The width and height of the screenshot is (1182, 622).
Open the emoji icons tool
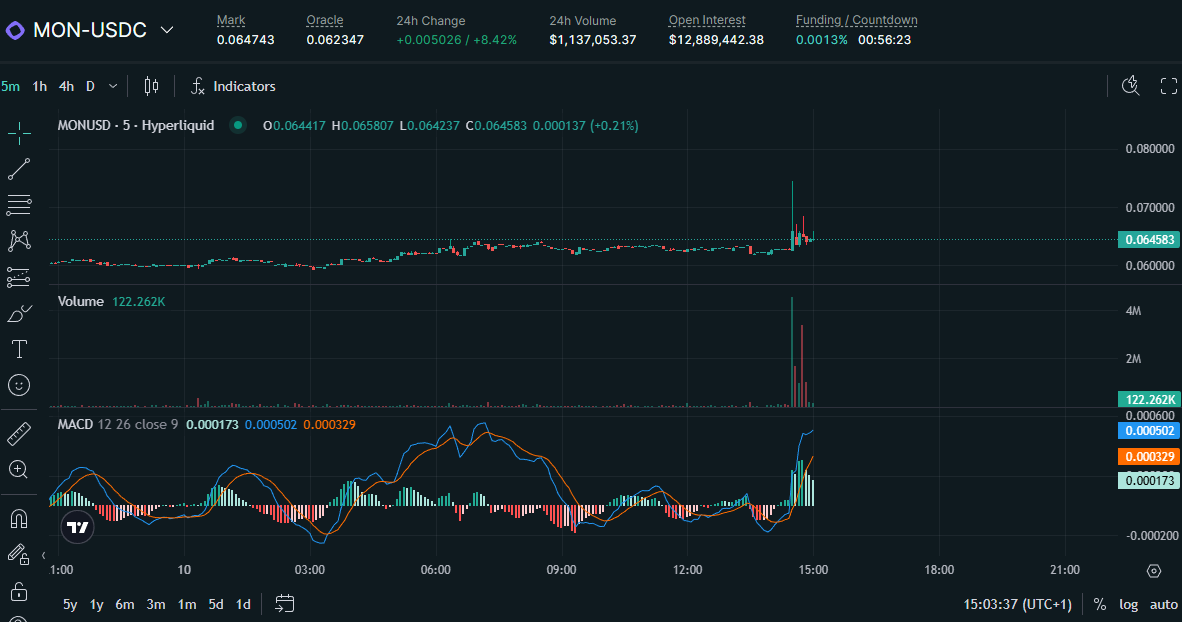point(19,385)
